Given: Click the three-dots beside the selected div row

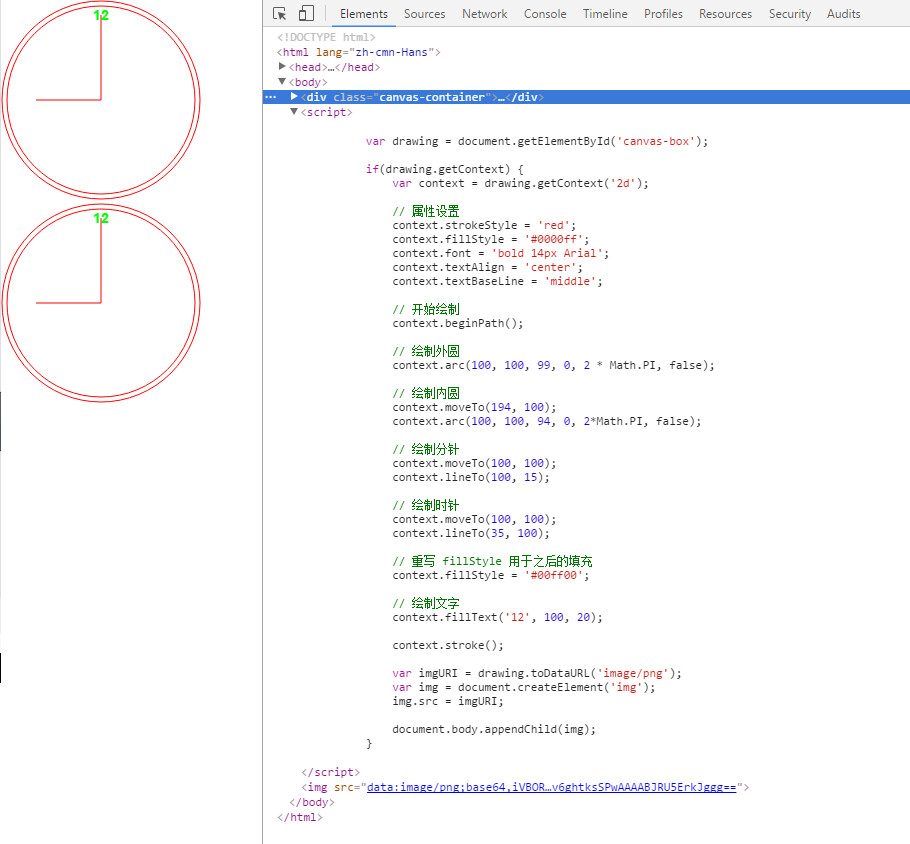Looking at the screenshot, I should pyautogui.click(x=270, y=97).
